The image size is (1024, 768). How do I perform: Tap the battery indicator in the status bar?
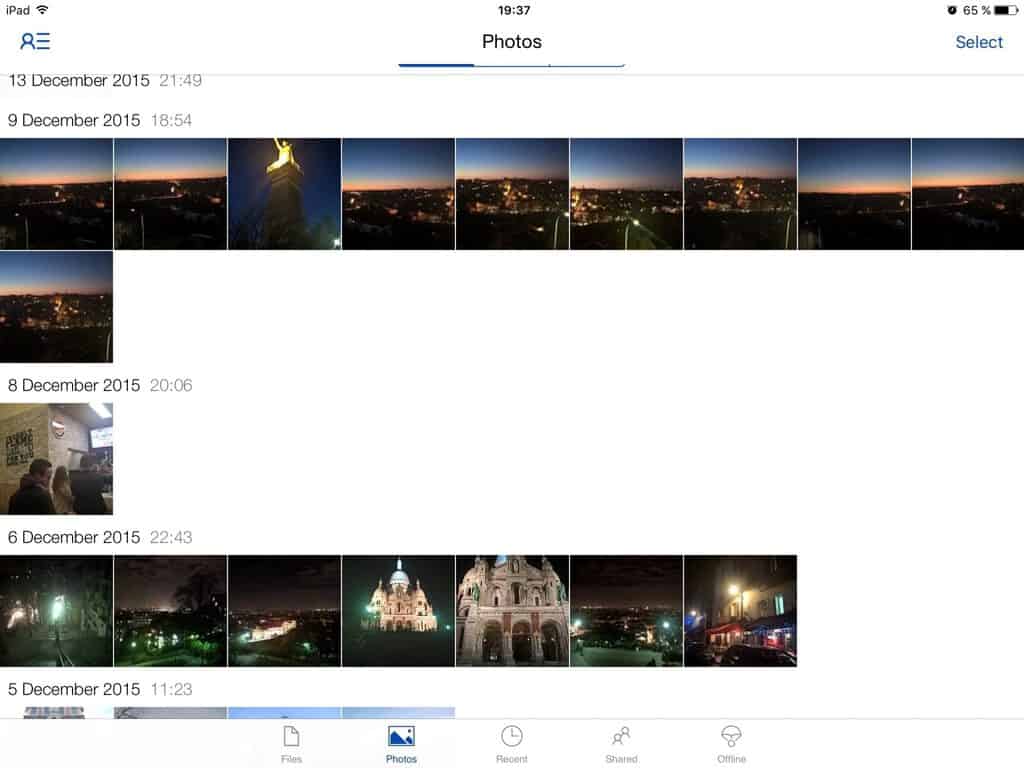[1006, 10]
